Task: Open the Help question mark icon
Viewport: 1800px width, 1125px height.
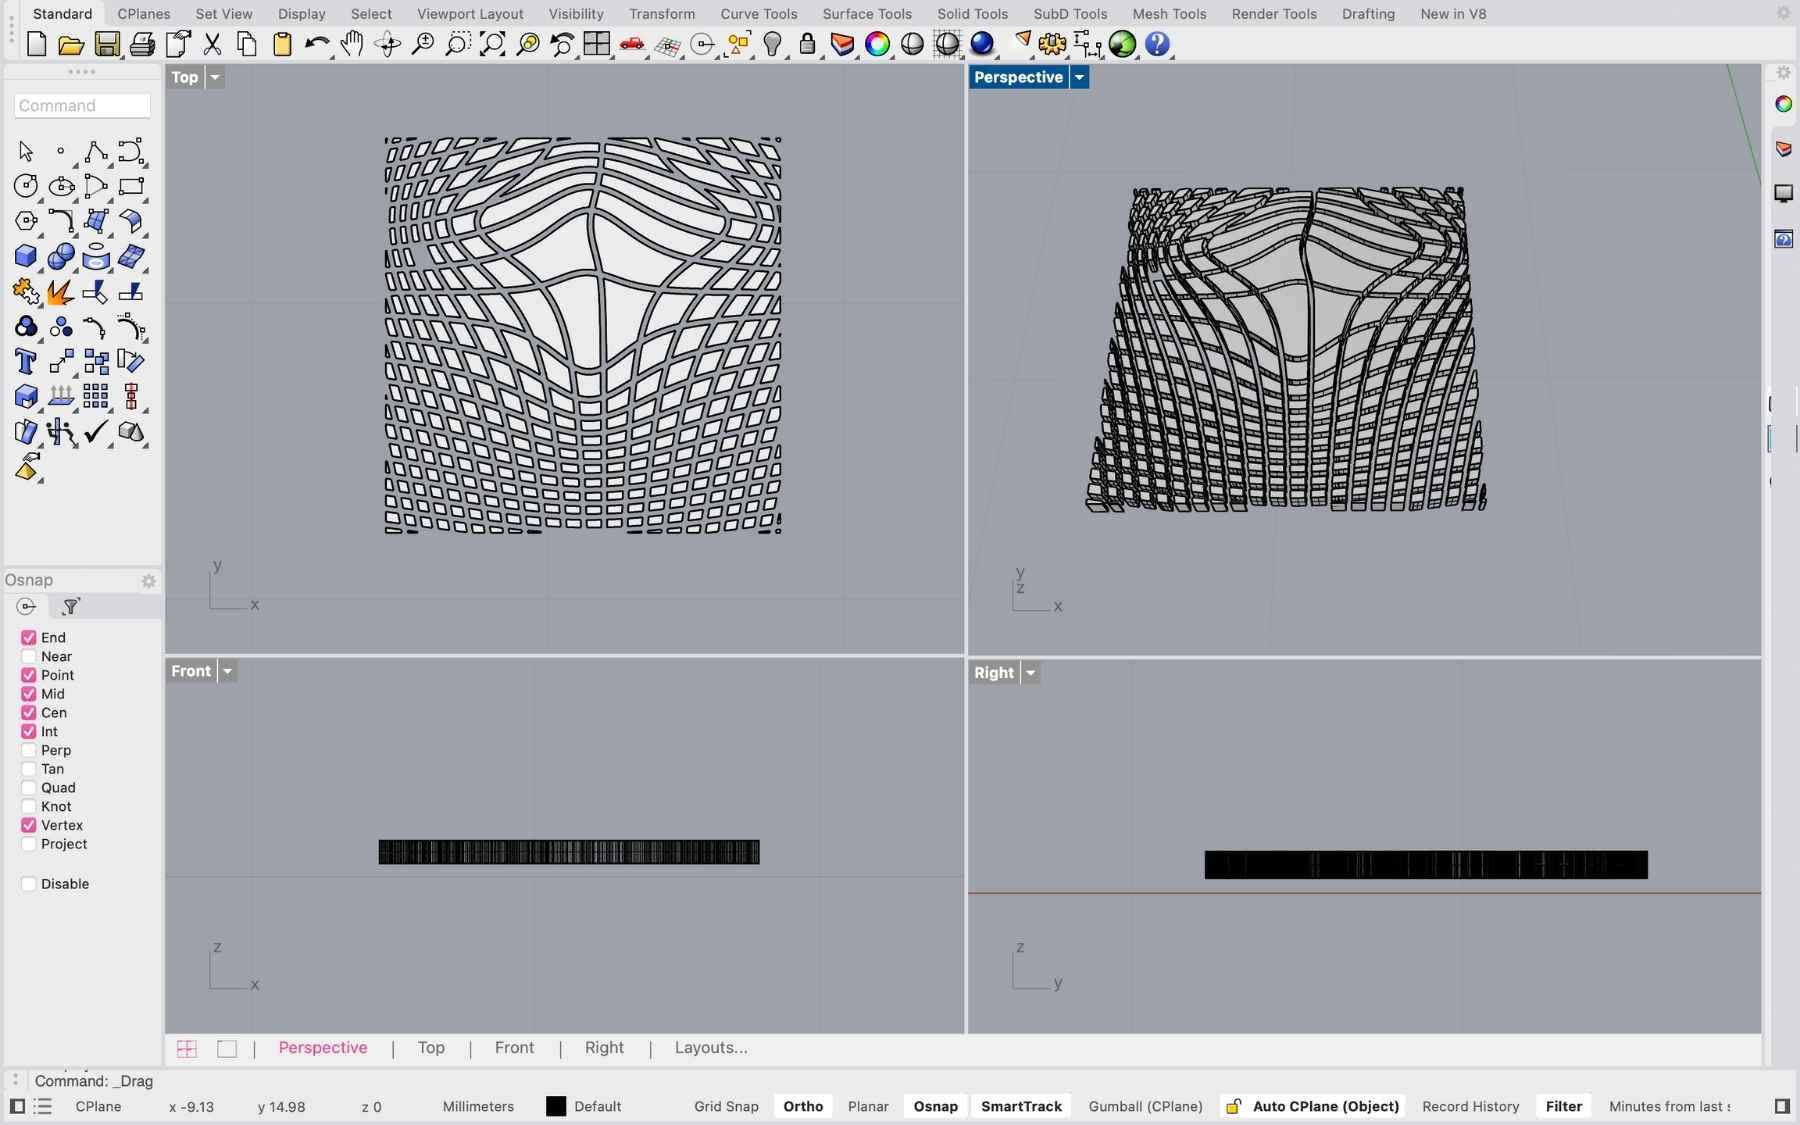Action: pos(1157,44)
